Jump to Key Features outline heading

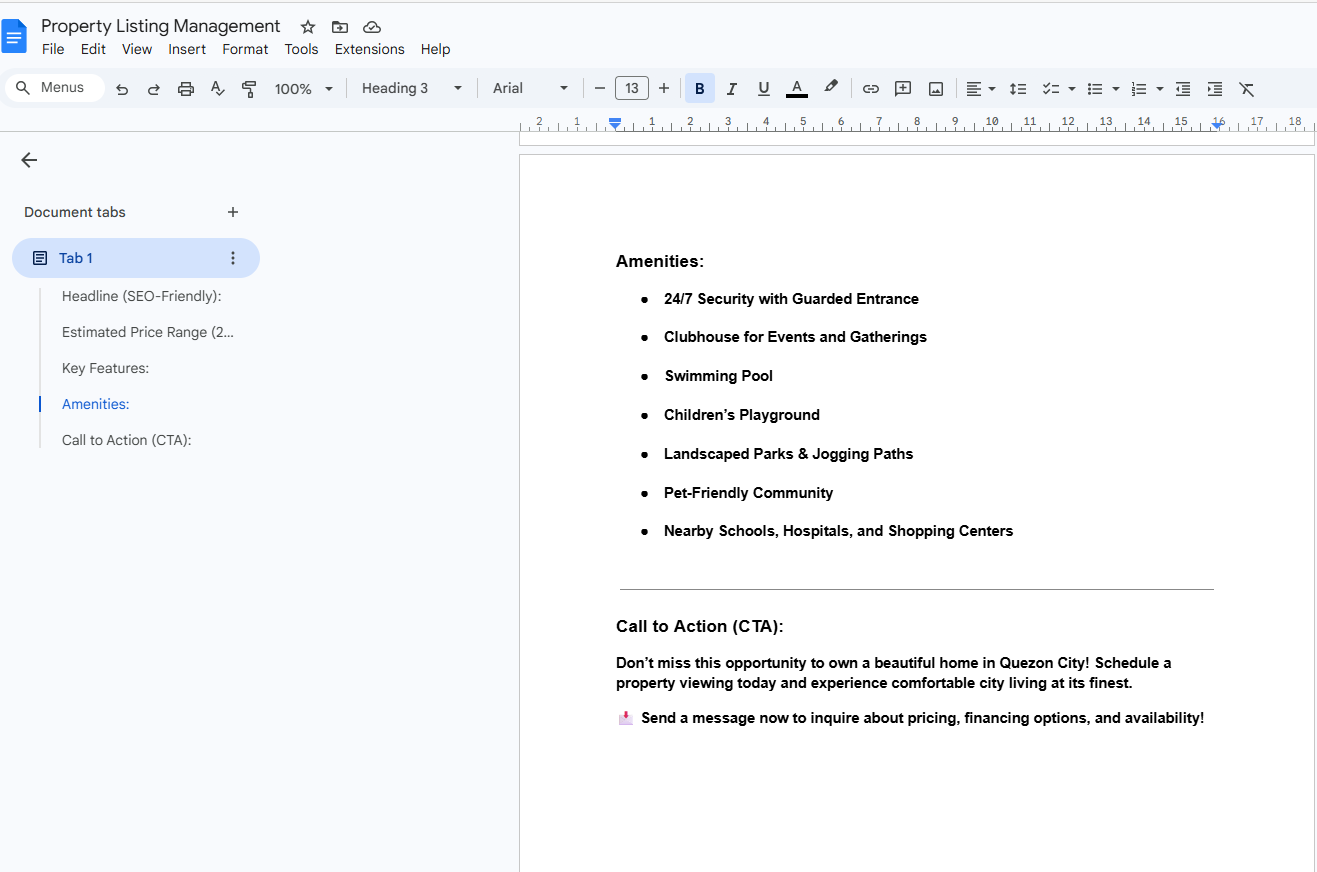(x=105, y=368)
